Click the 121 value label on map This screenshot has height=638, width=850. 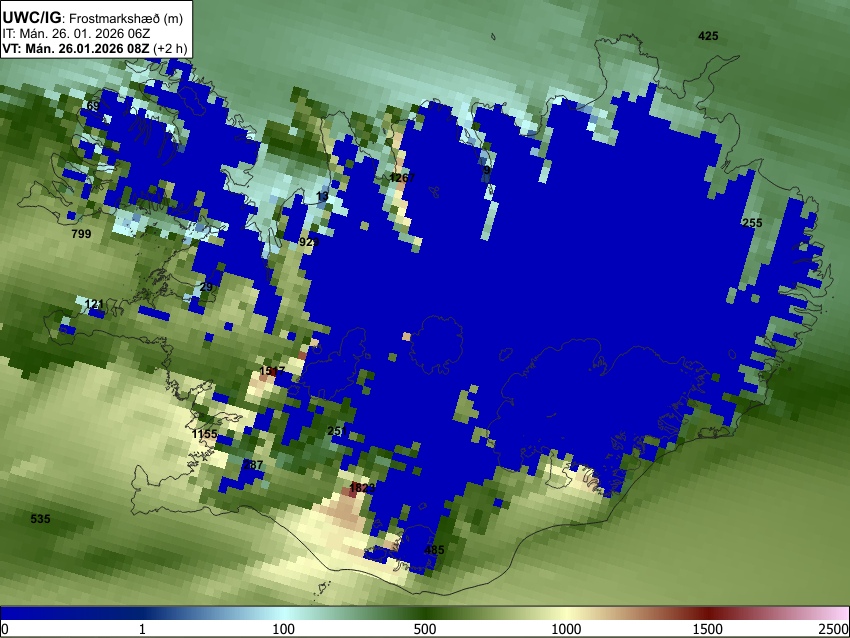[94, 304]
